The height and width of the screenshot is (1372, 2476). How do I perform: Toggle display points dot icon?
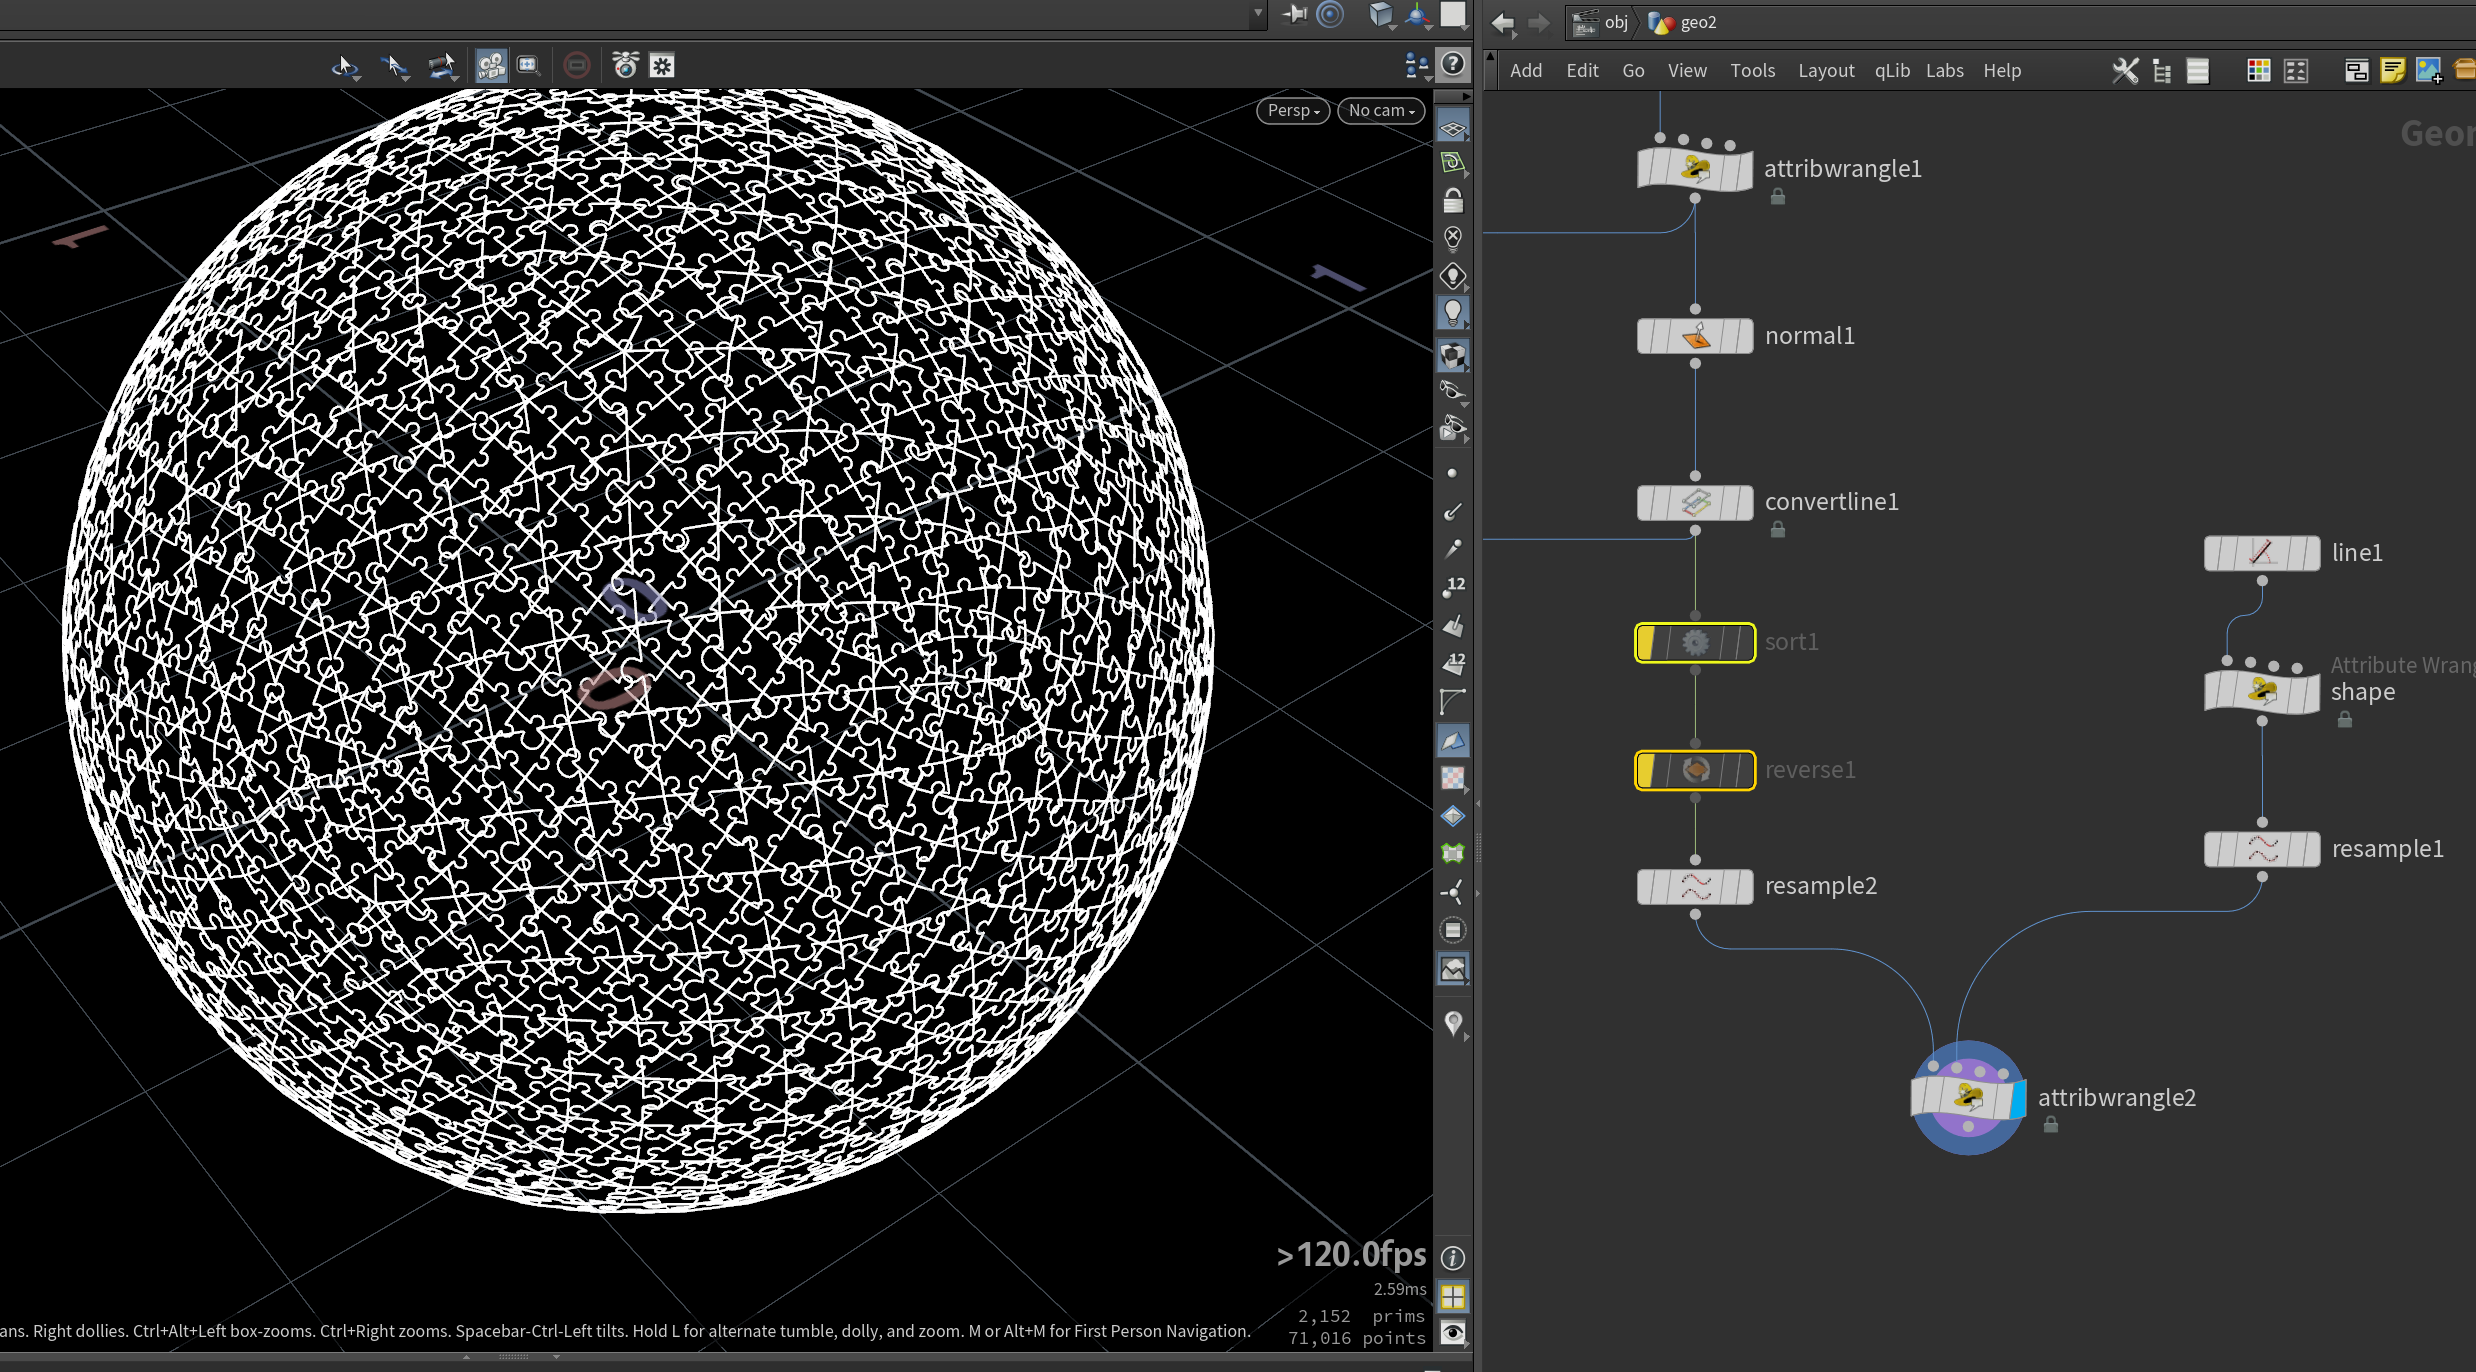(x=1453, y=473)
